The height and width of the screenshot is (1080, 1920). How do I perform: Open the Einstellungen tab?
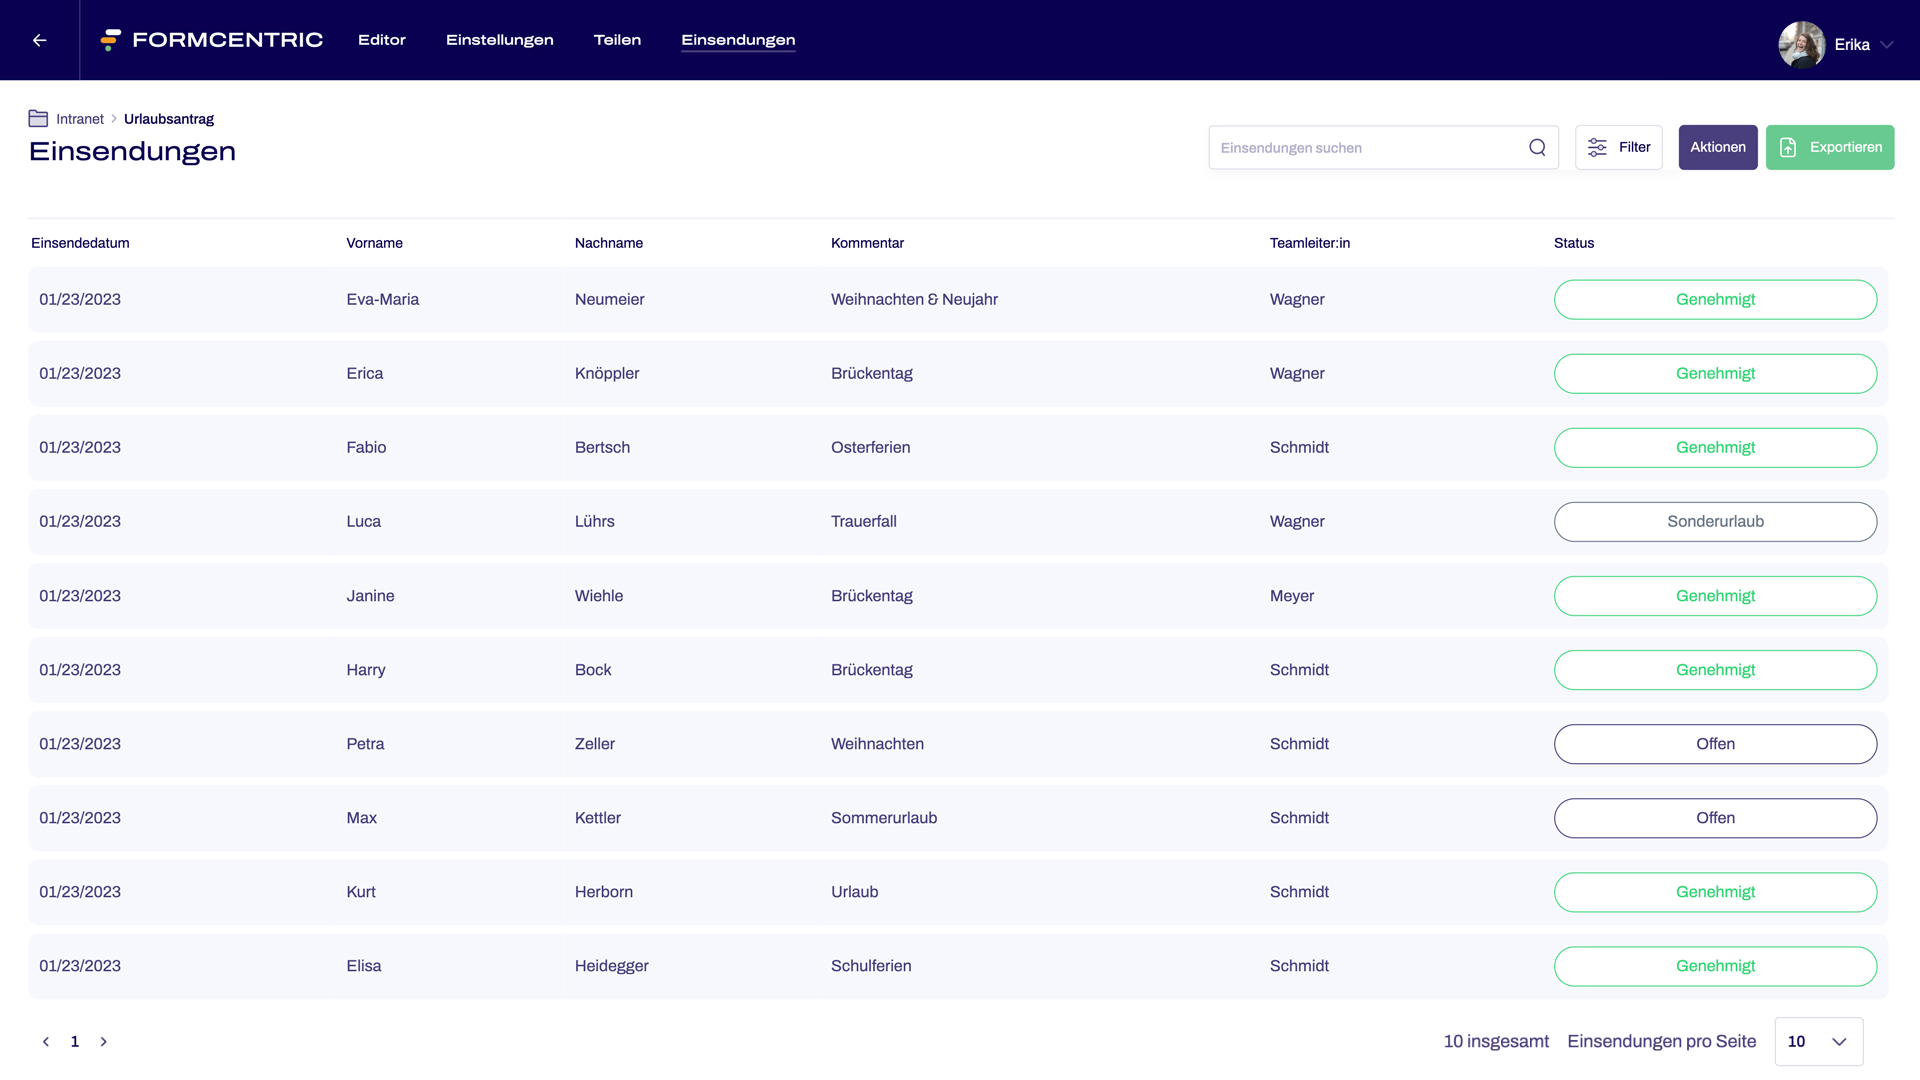click(x=499, y=40)
